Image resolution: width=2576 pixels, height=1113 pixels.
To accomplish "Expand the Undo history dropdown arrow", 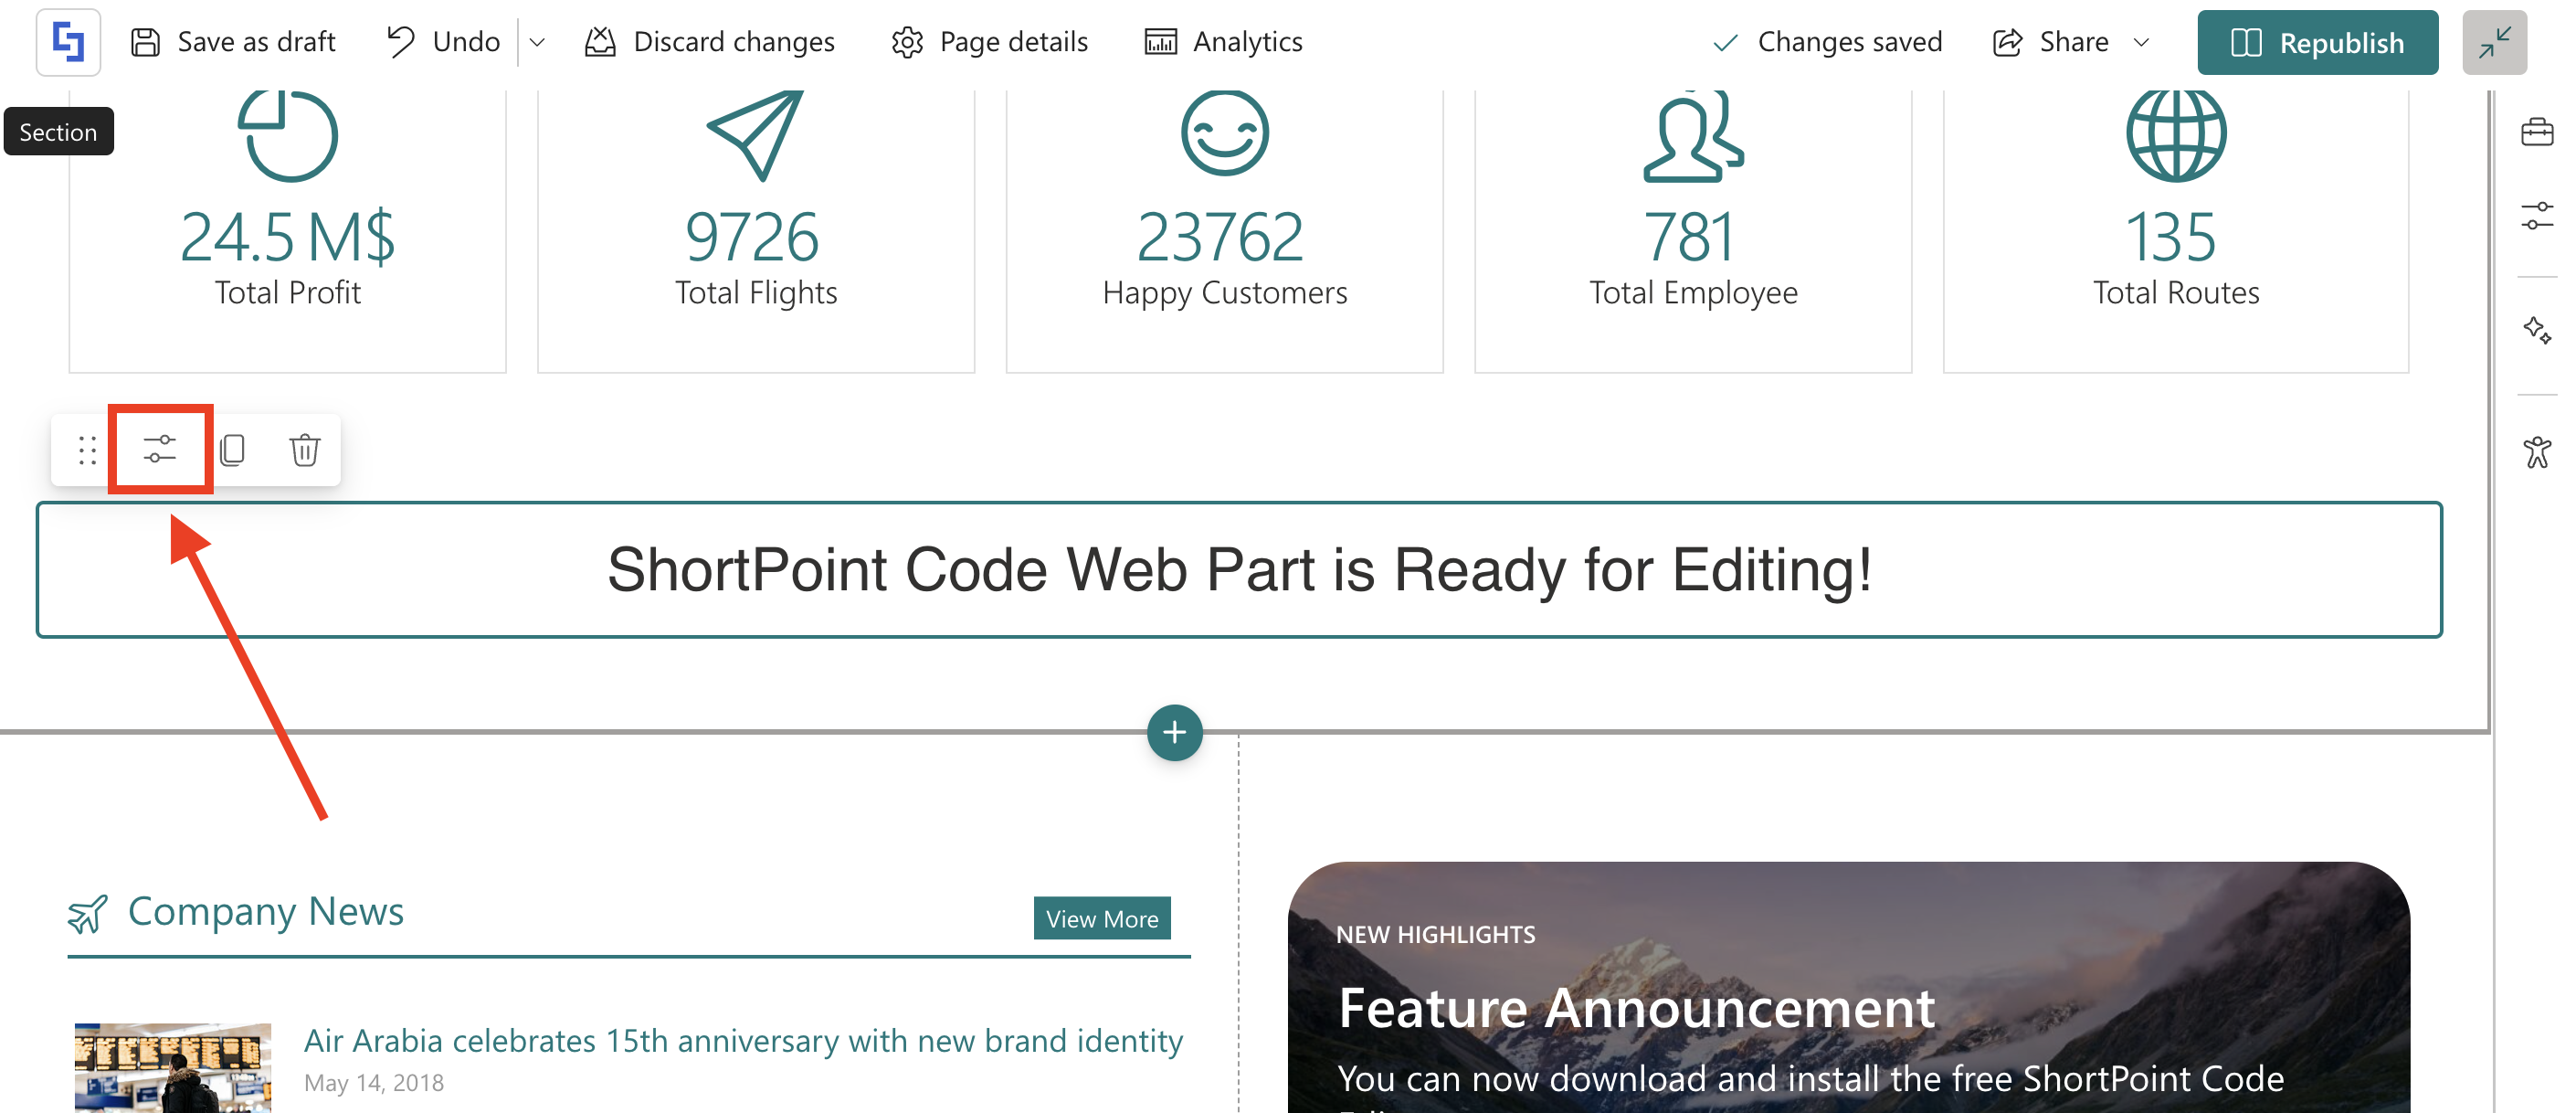I will 537,42.
